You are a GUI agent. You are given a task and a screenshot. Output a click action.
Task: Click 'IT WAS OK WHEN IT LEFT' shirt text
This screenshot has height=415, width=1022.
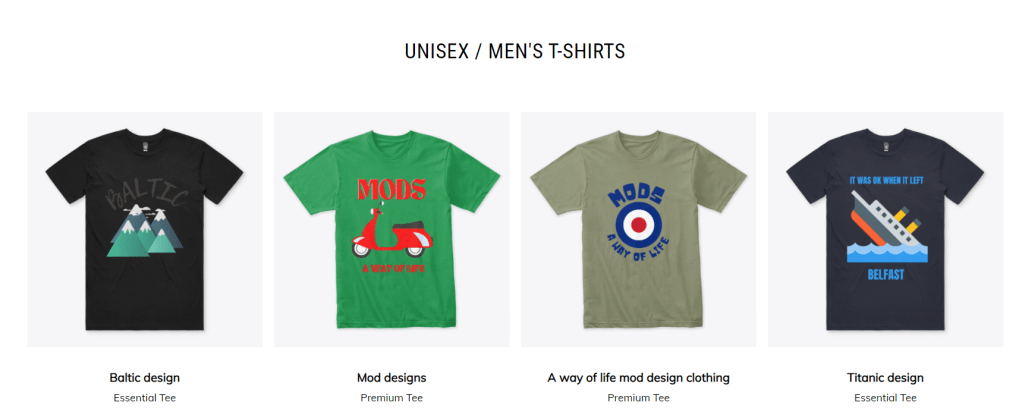886,179
